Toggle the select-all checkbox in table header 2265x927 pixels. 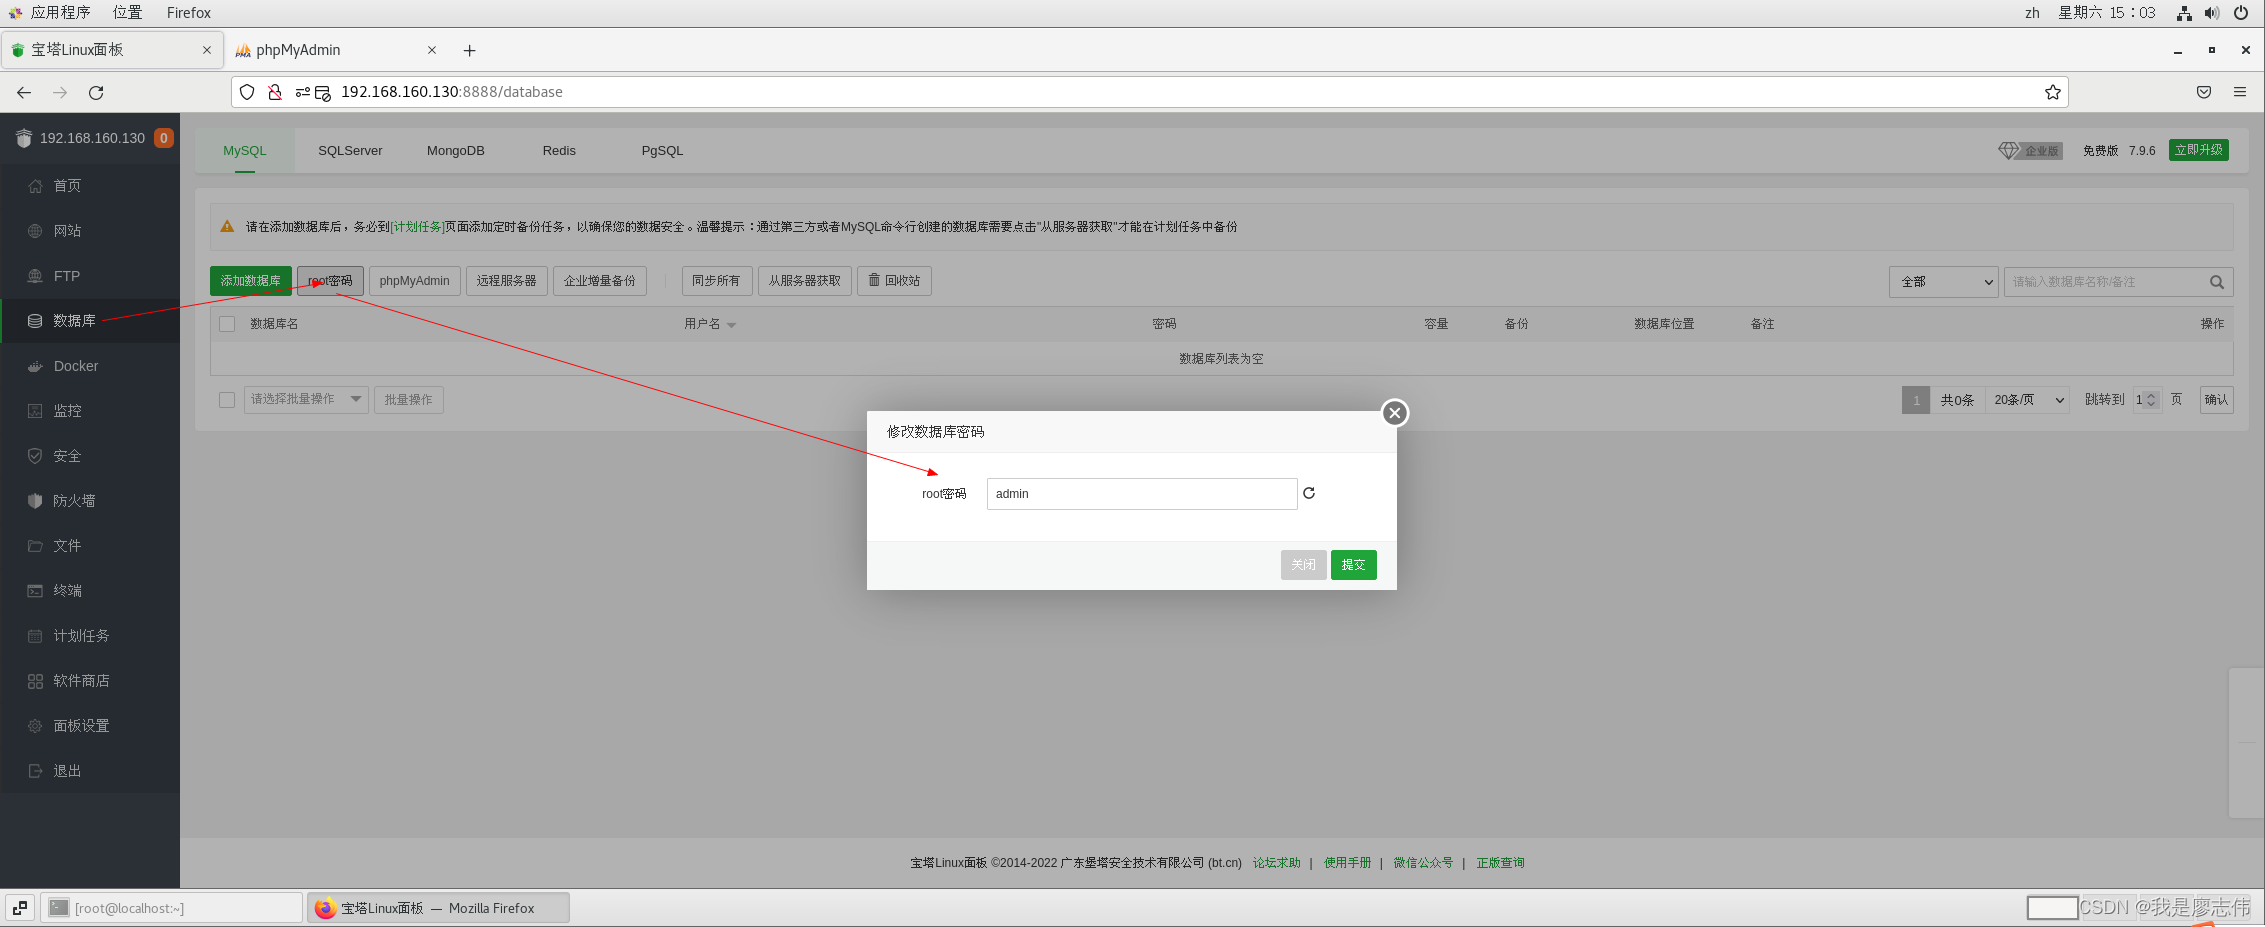tap(227, 324)
